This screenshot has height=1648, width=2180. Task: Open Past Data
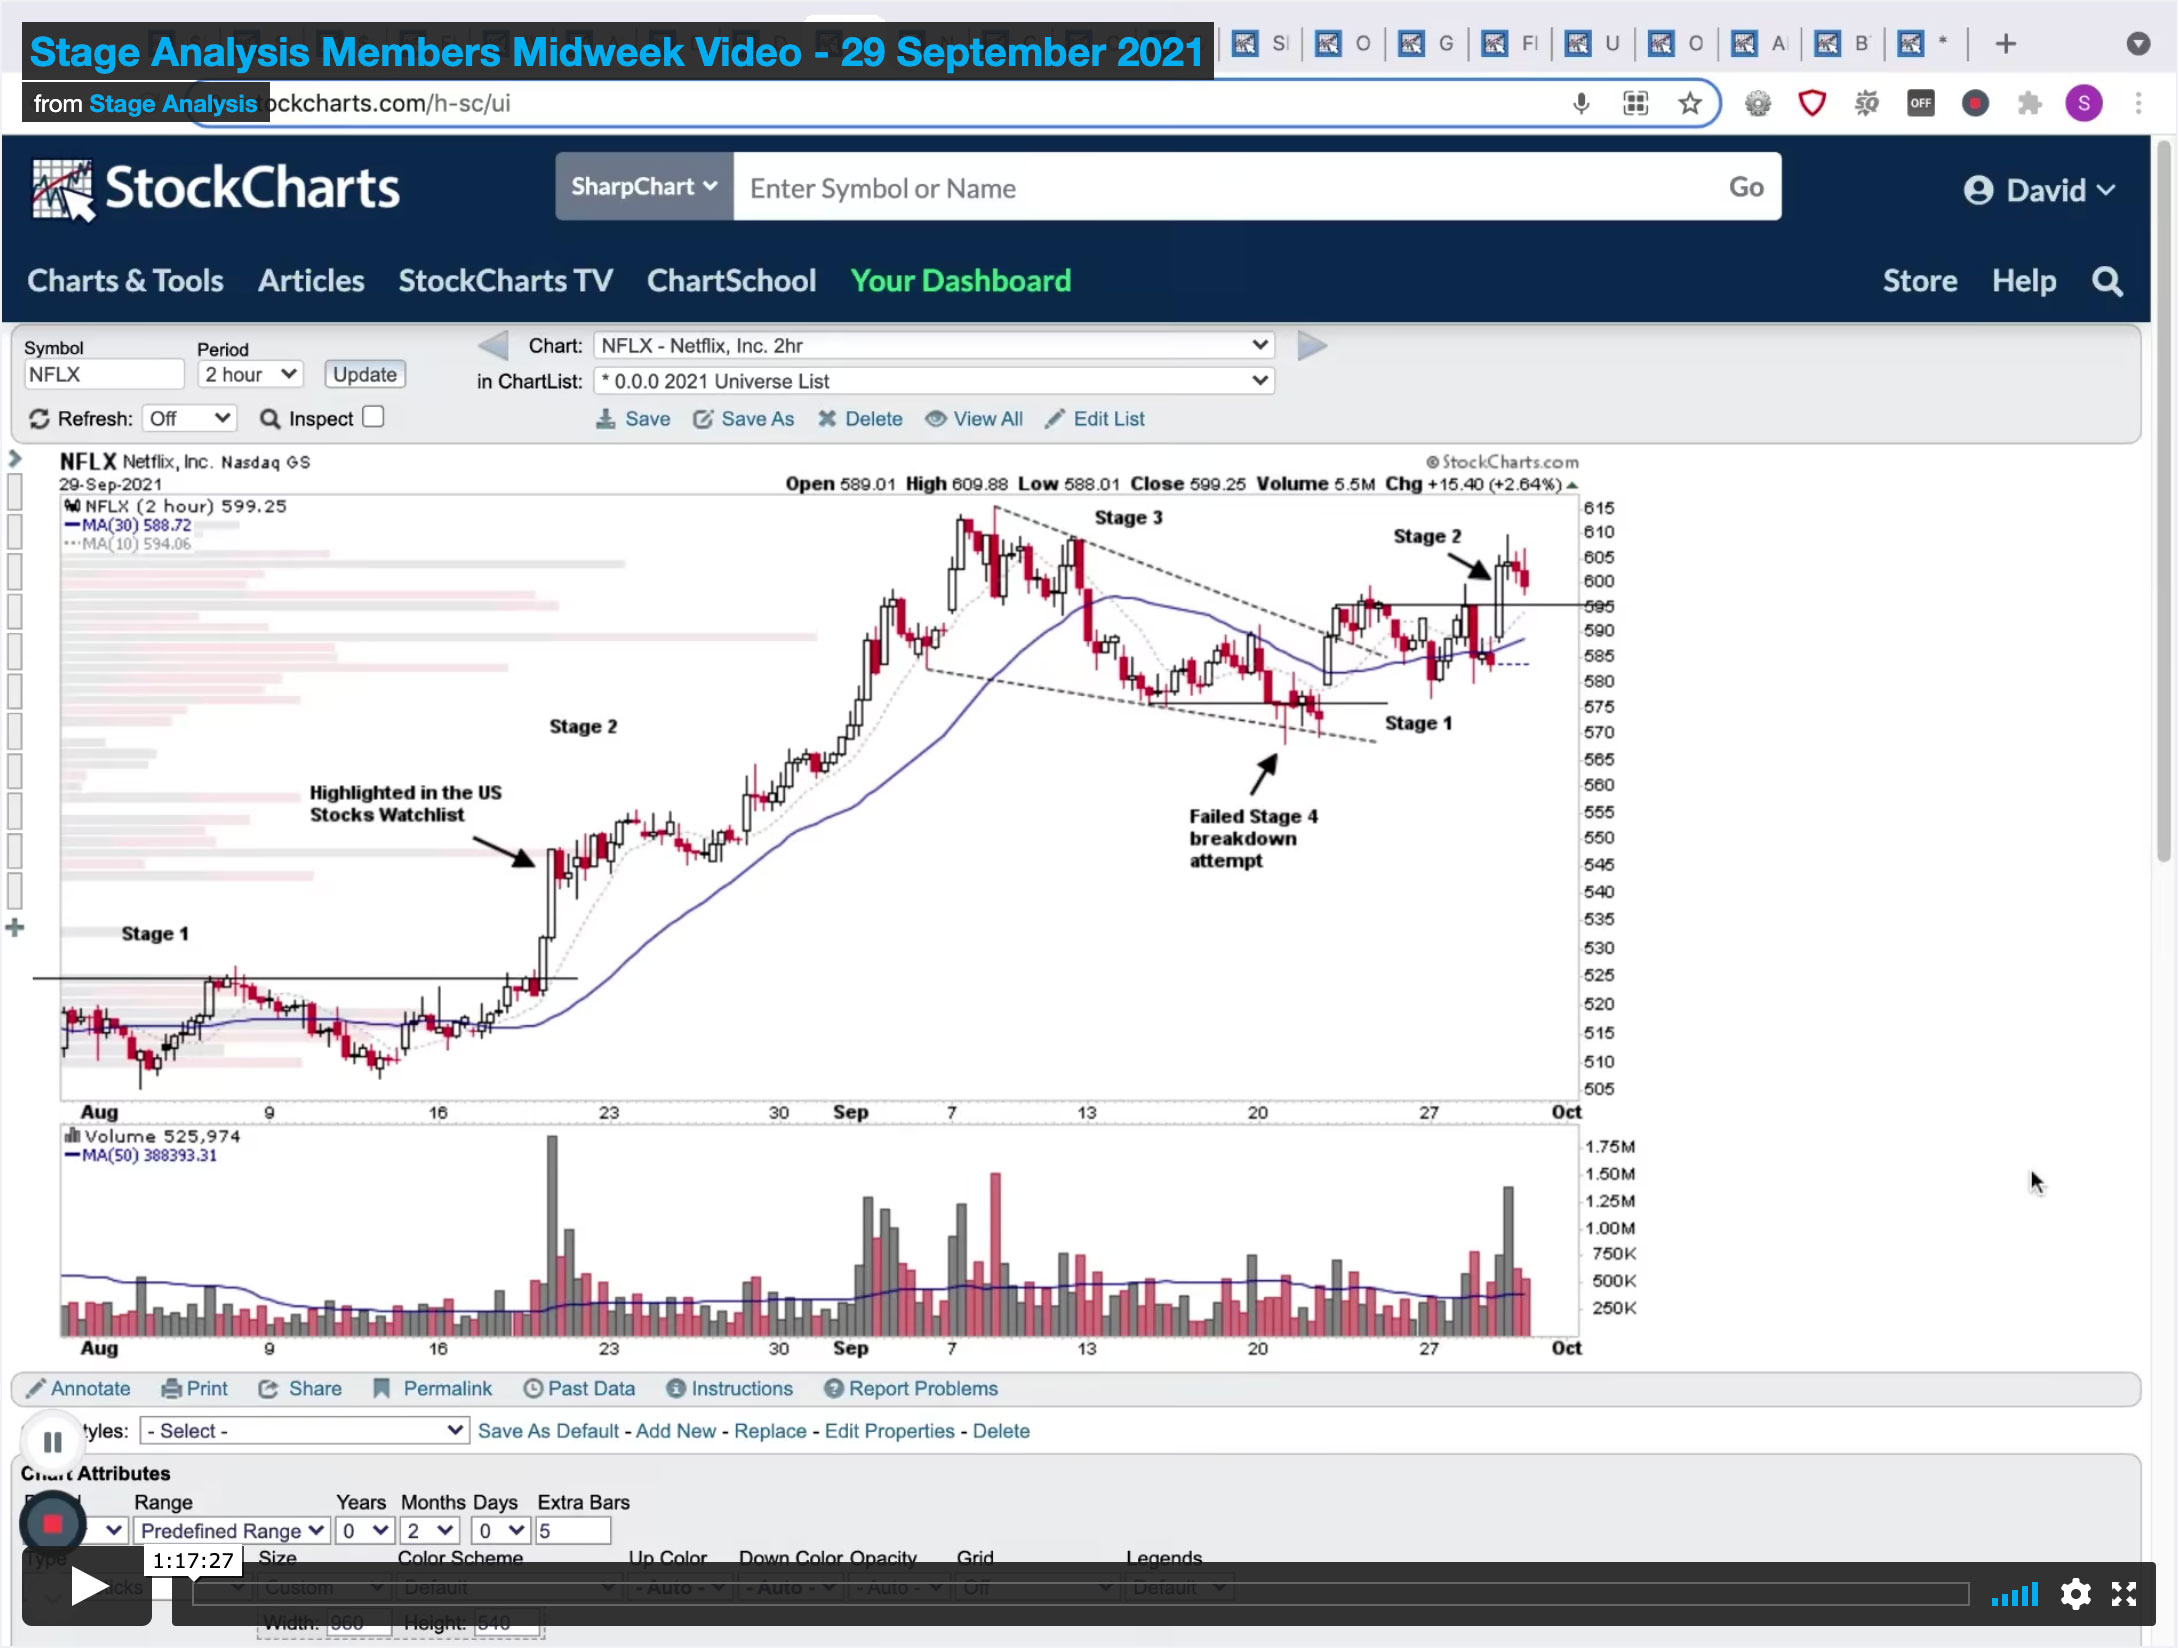(579, 1389)
